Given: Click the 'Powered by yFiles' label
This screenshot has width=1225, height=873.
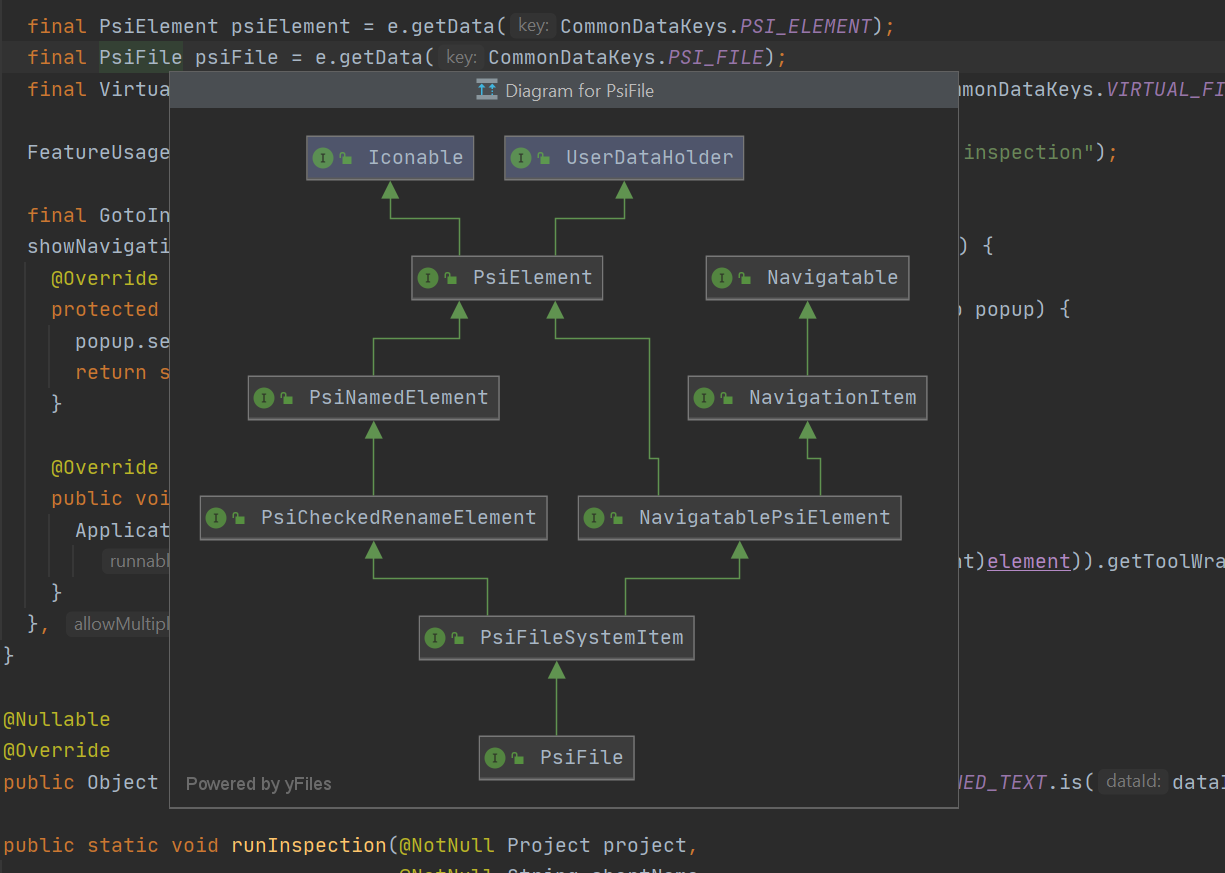Looking at the screenshot, I should 259,784.
